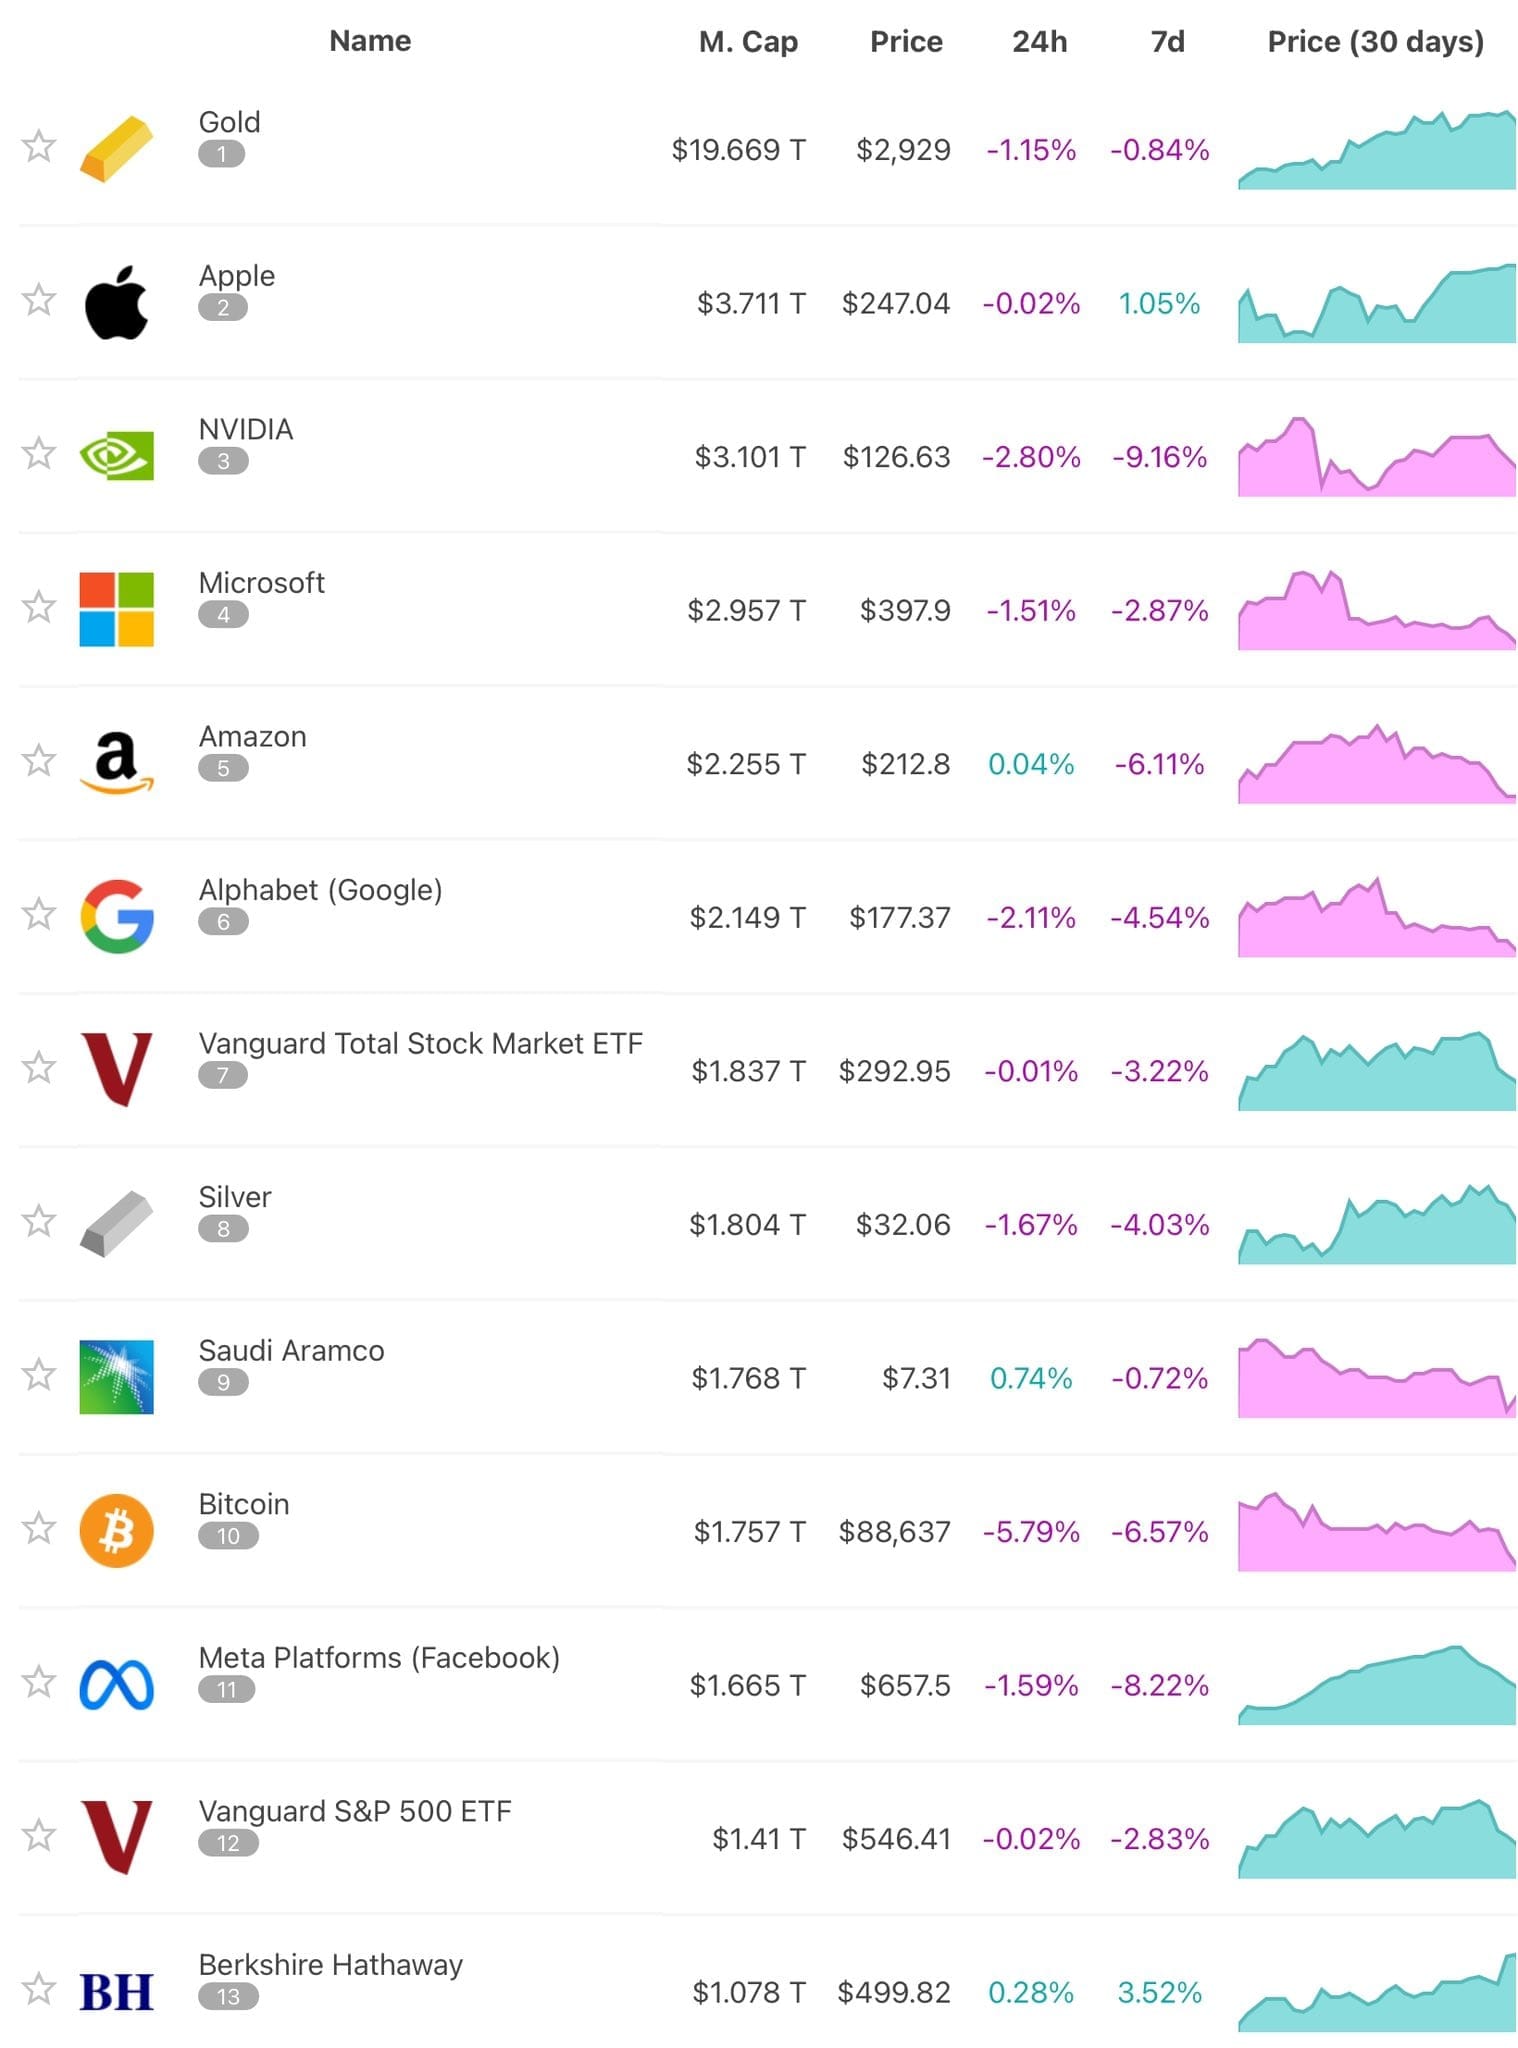Open the NVIDIA logo icon
The width and height of the screenshot is (1518, 2048).
(x=116, y=456)
